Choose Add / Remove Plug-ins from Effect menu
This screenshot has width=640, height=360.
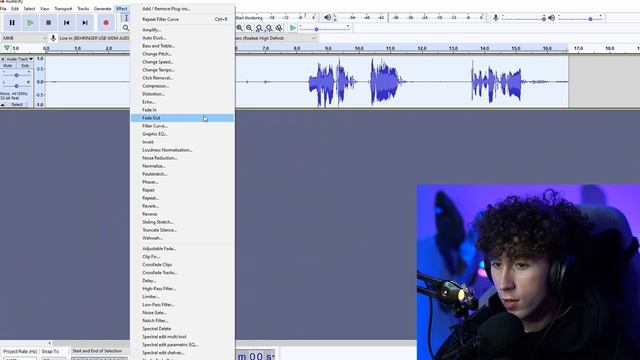182,9
